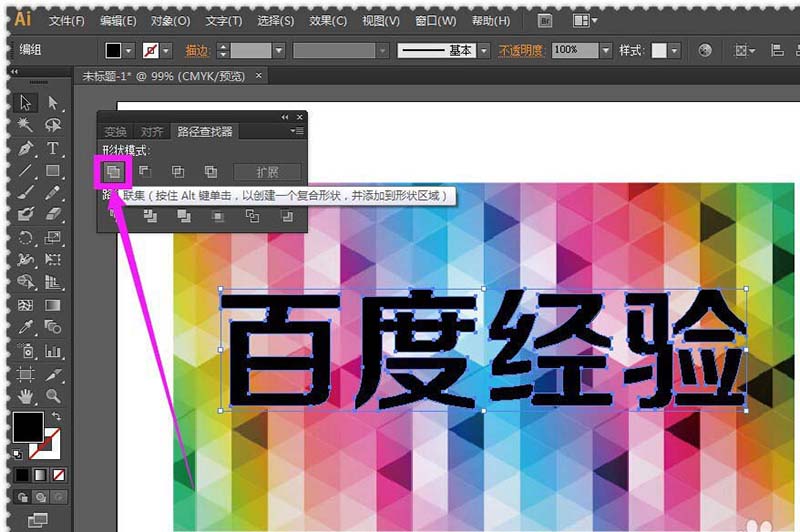Enable Draw Behind mode
This screenshot has height=532, width=800.
pyautogui.click(x=41, y=497)
